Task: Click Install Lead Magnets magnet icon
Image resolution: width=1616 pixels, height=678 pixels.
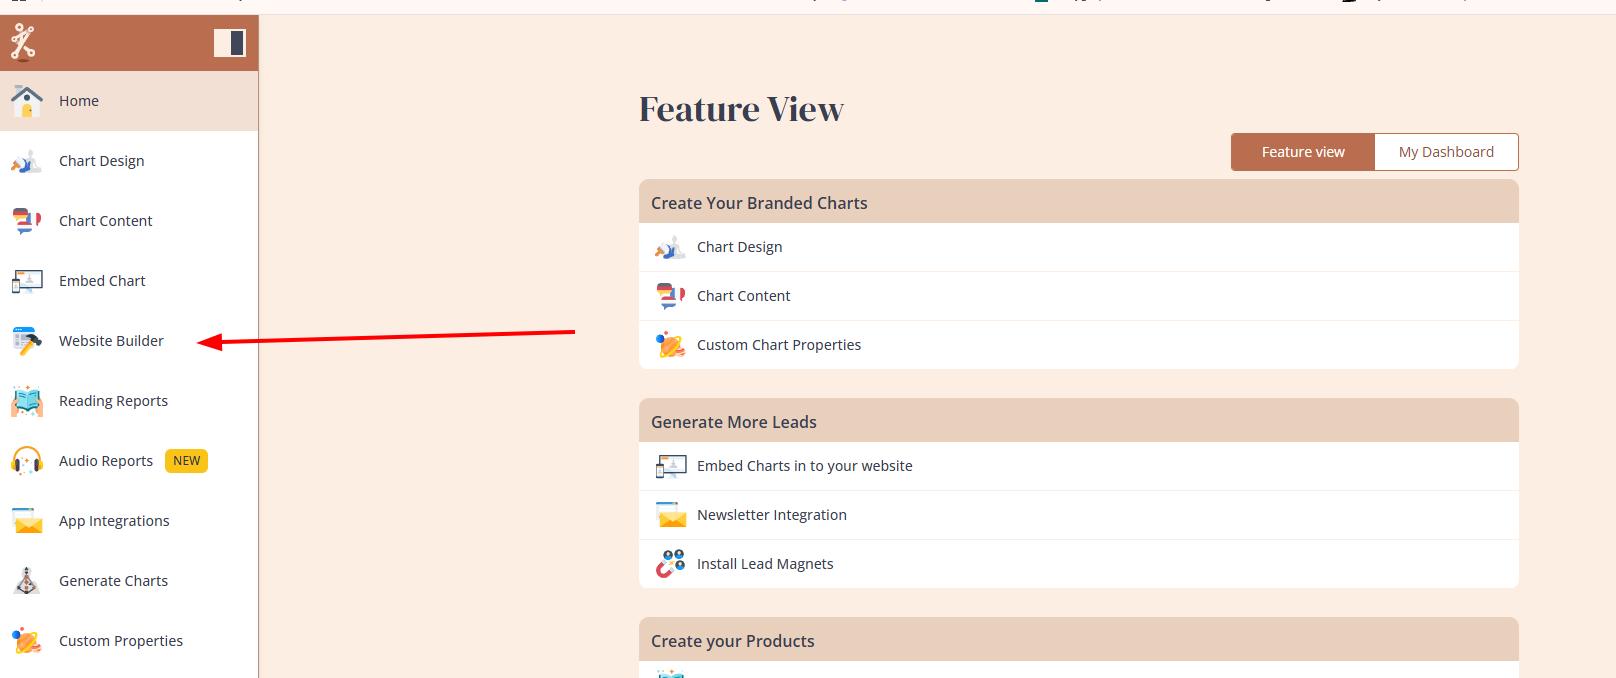Action: pos(670,564)
